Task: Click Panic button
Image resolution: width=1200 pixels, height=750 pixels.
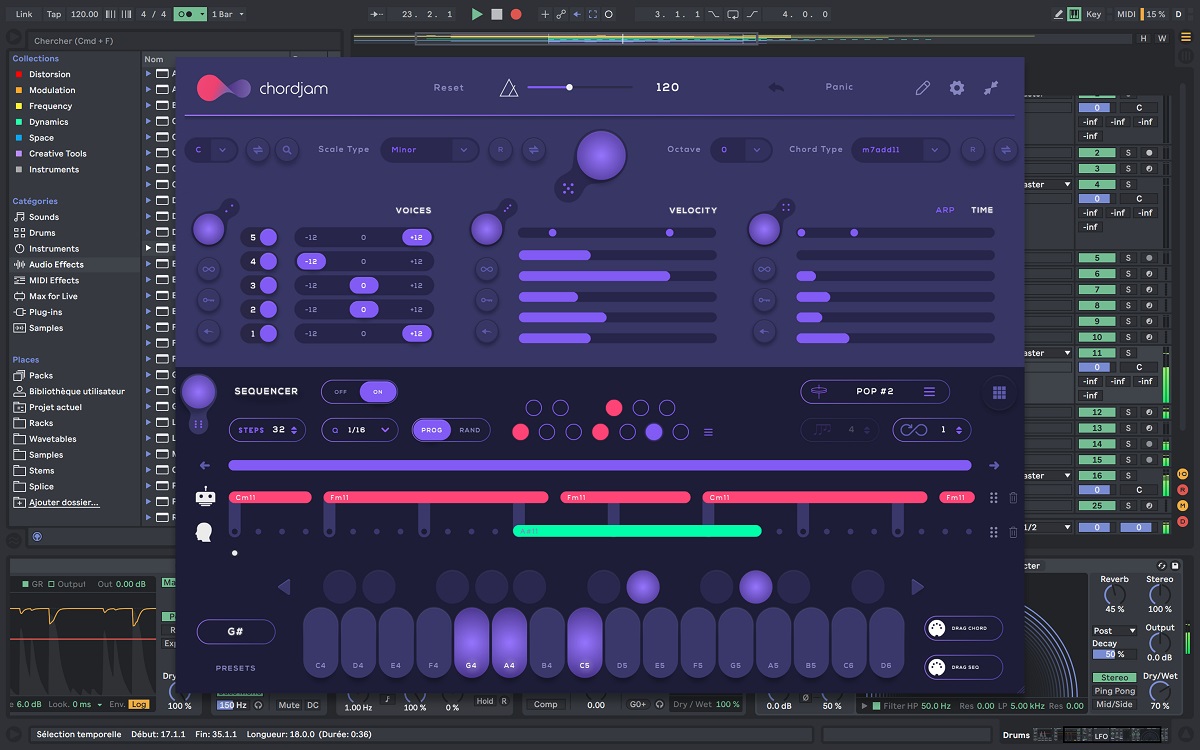Action: [x=839, y=87]
